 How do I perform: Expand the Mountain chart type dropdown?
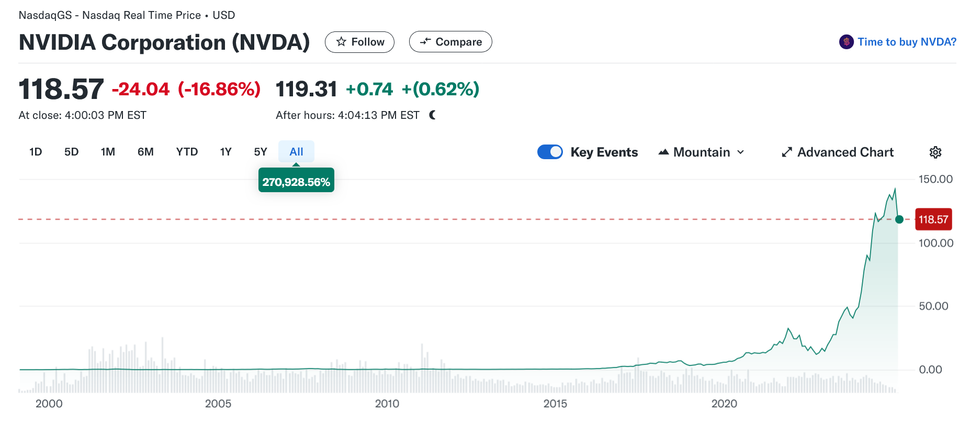pos(740,152)
